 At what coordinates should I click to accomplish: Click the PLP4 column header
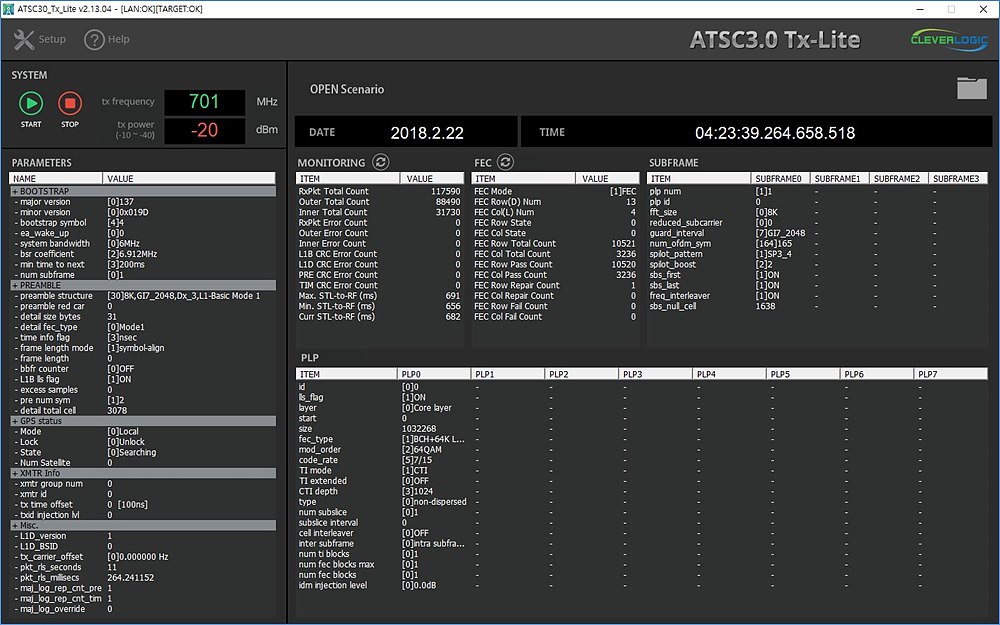pyautogui.click(x=729, y=374)
